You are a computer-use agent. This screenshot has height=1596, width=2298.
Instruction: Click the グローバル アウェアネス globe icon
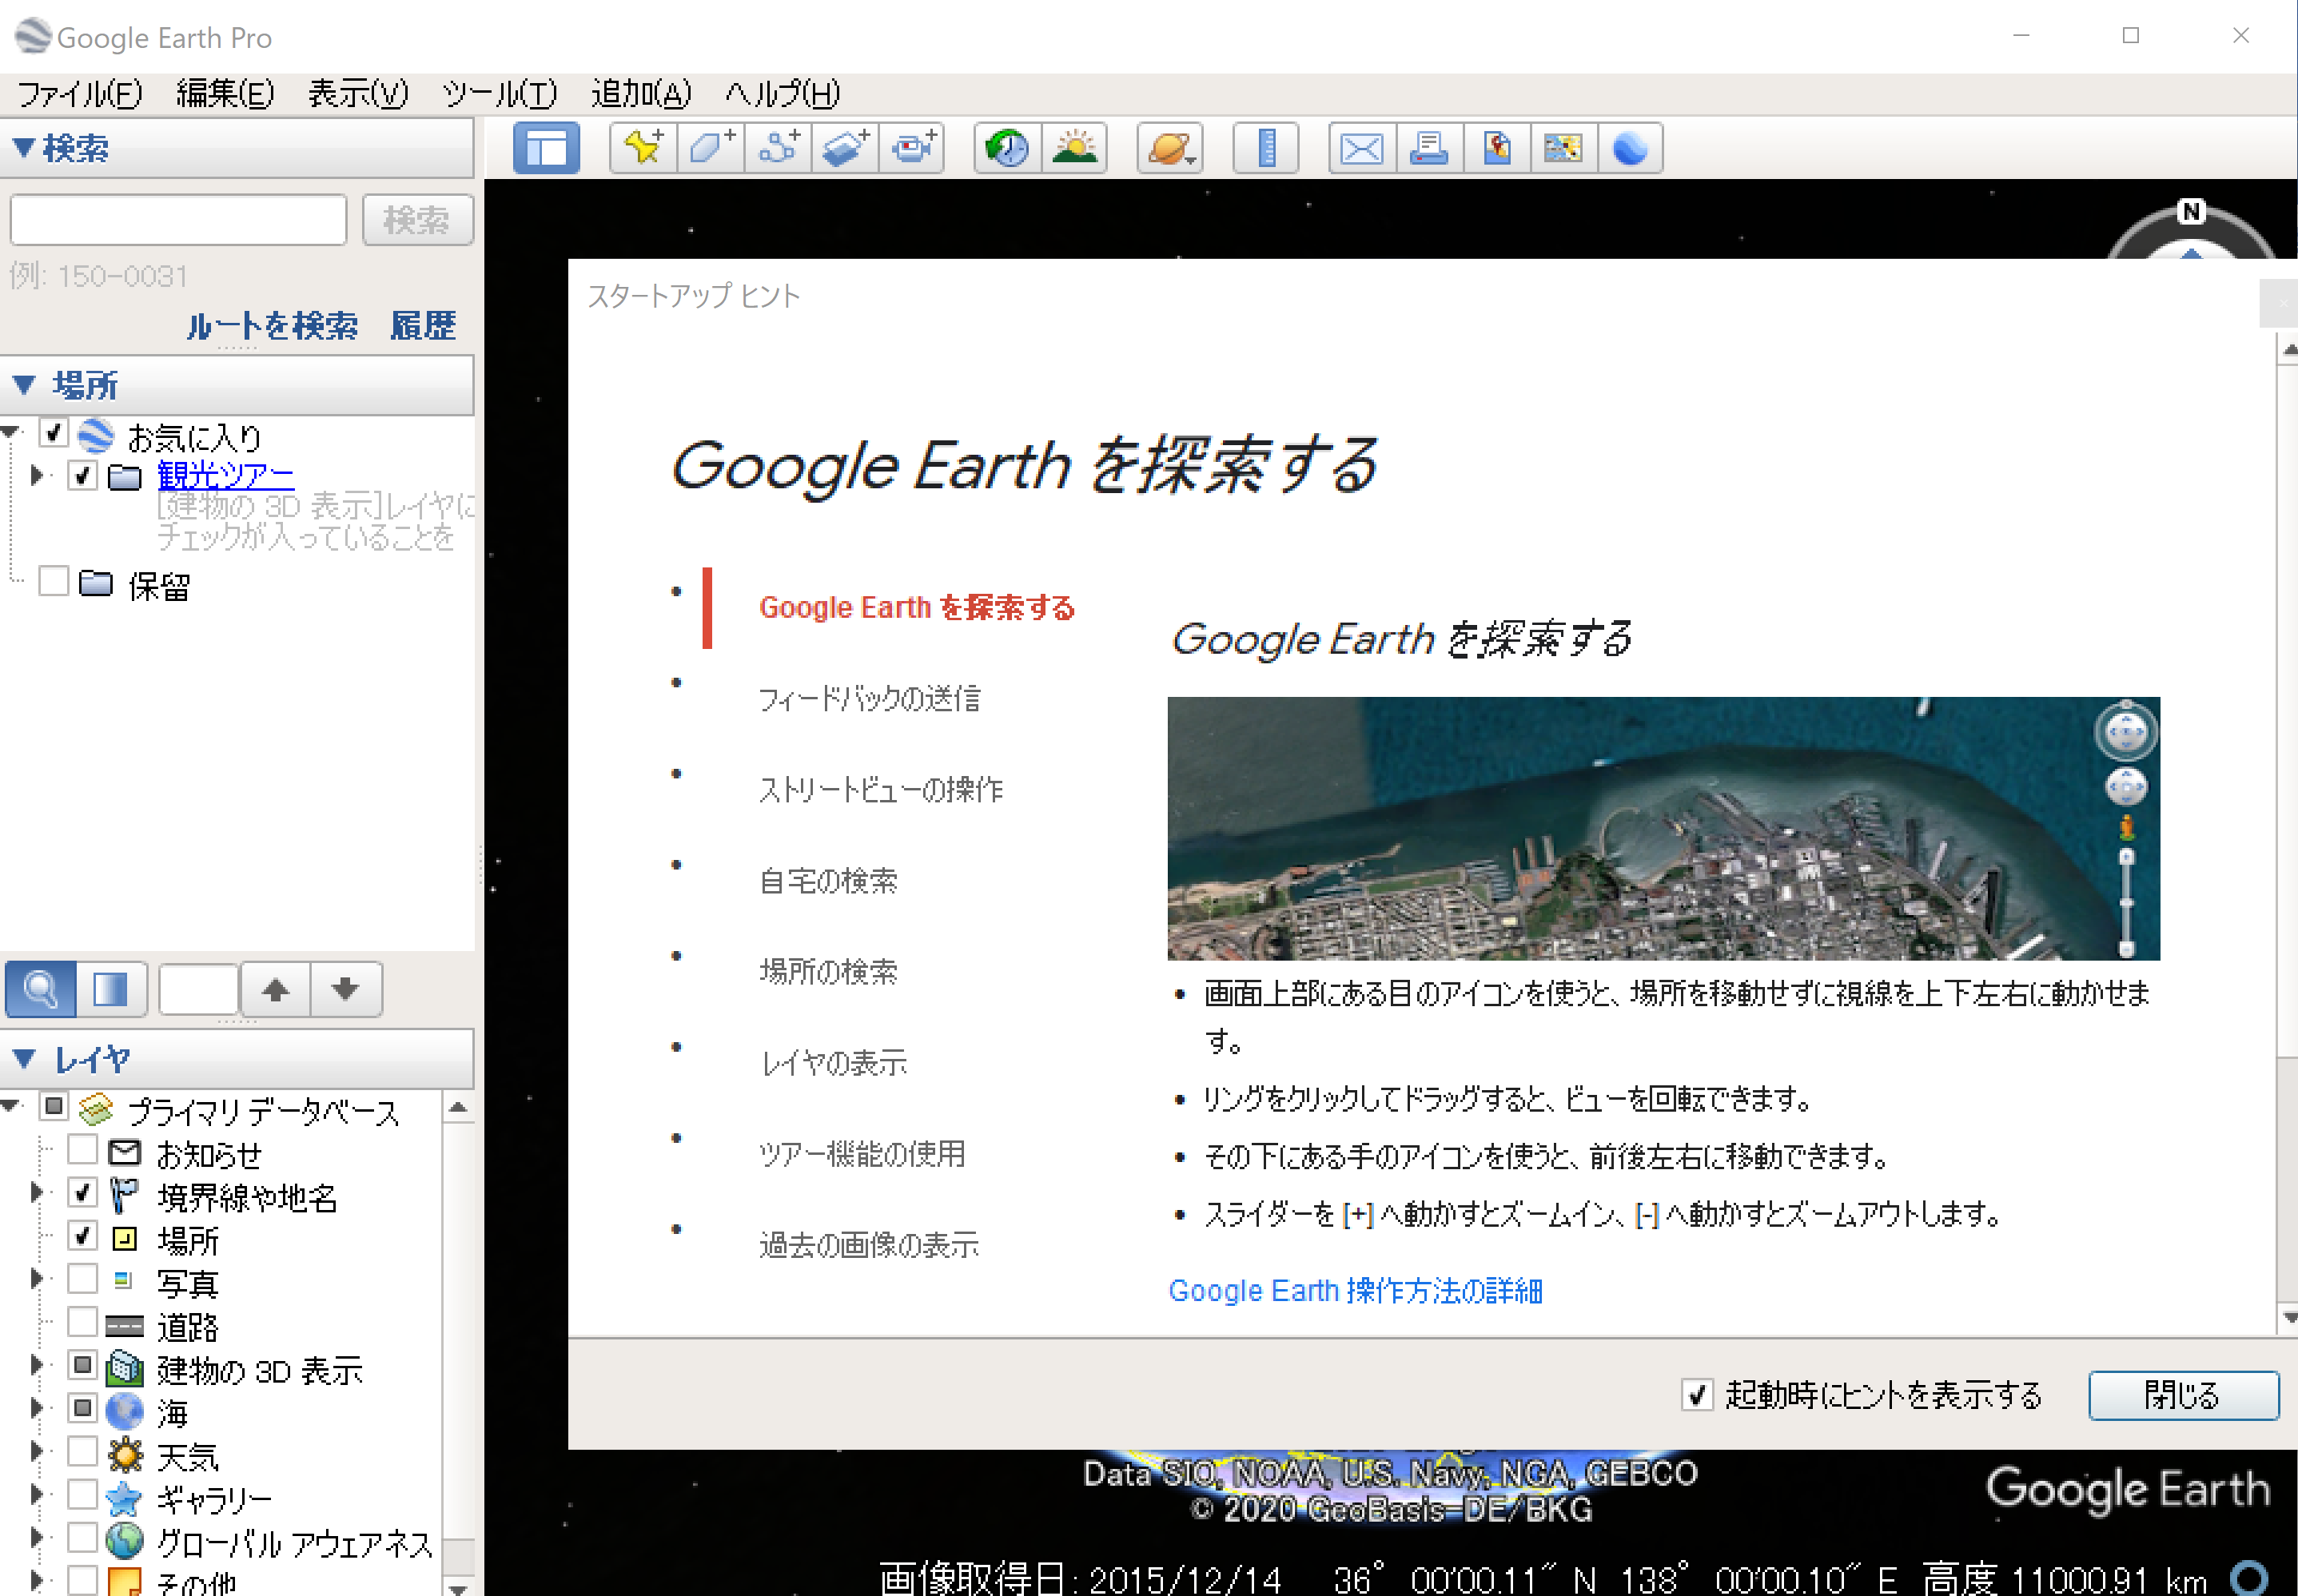[x=125, y=1540]
